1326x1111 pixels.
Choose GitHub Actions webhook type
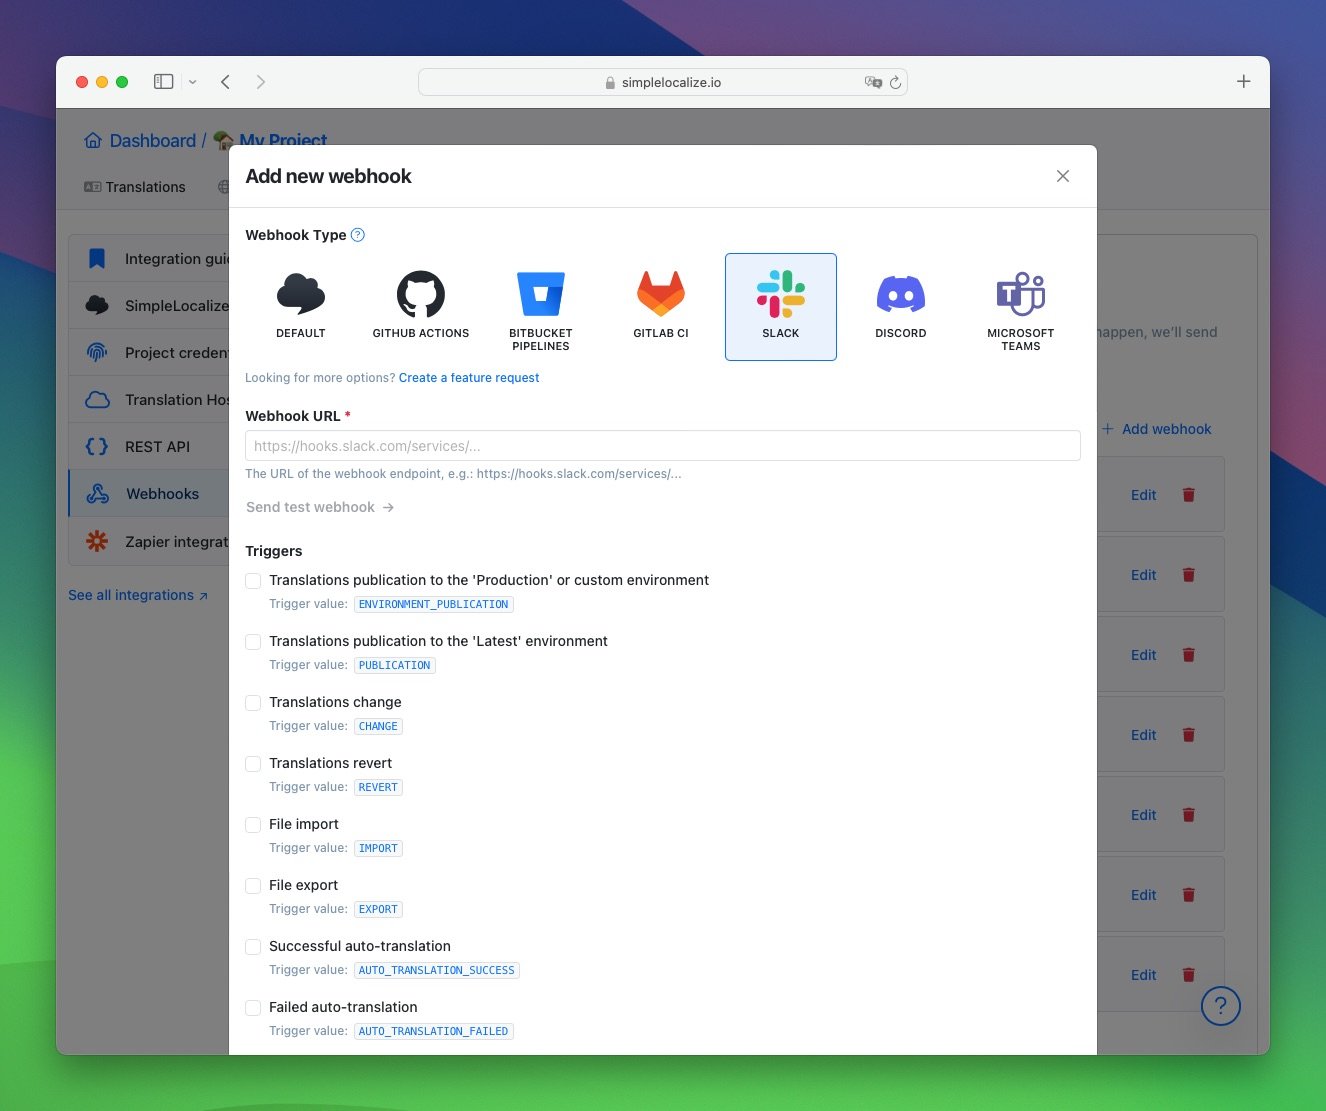pyautogui.click(x=421, y=306)
